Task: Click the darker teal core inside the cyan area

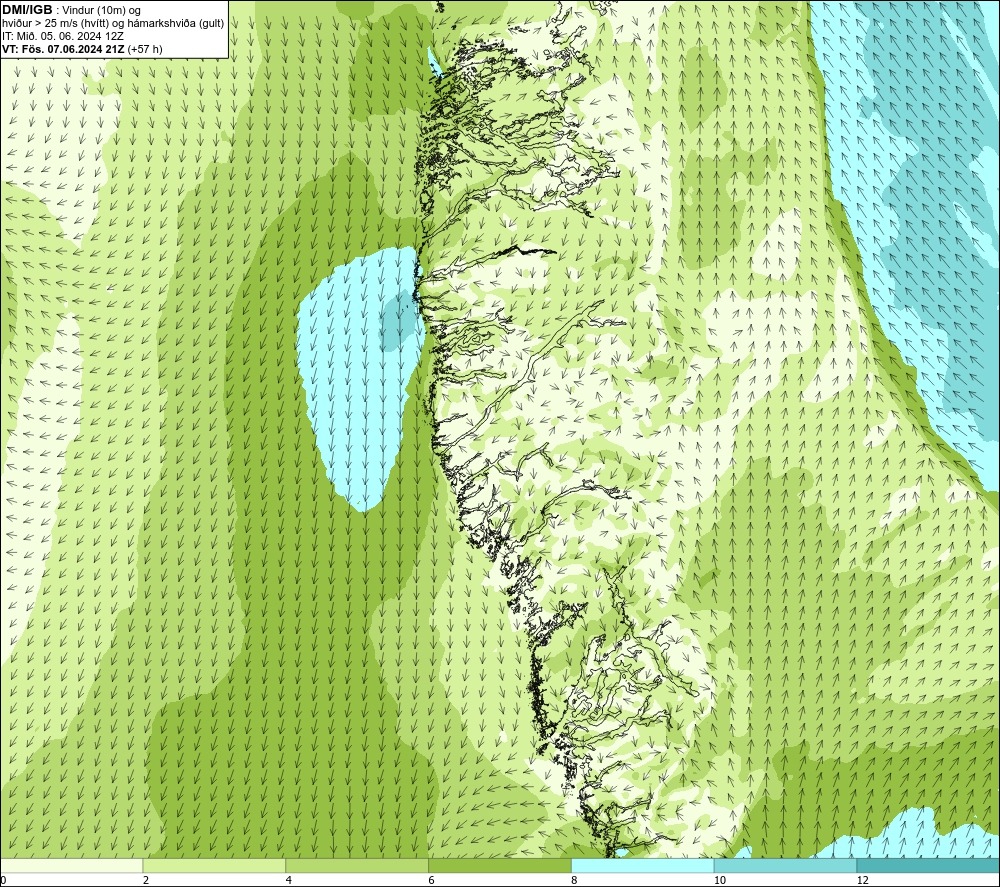Action: tap(399, 322)
